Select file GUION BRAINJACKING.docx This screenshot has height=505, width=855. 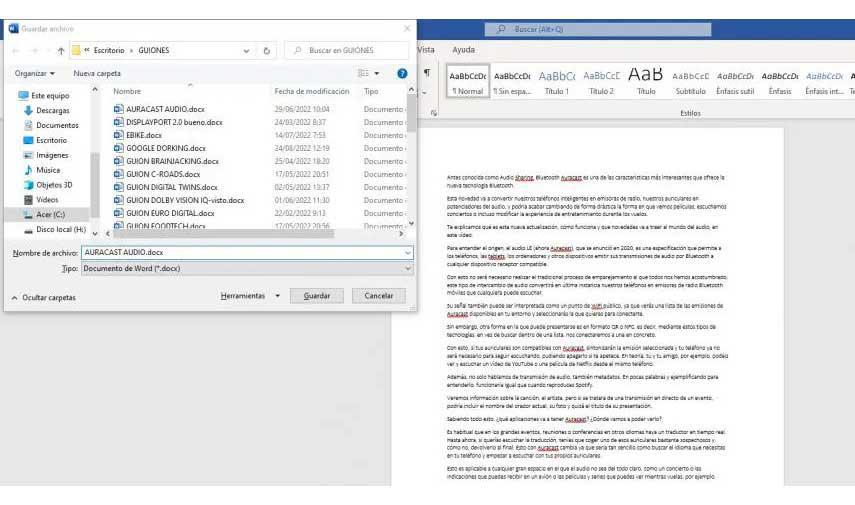click(x=166, y=161)
